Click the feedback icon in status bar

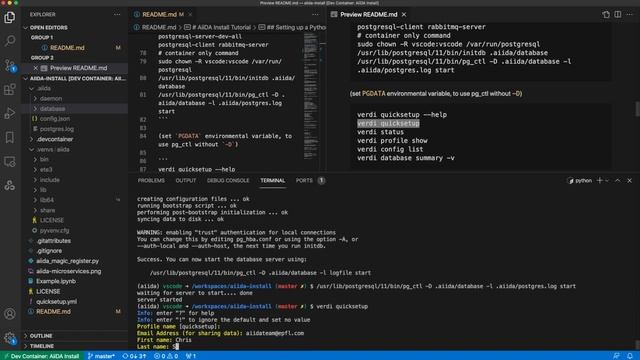pyautogui.click(x=616, y=356)
